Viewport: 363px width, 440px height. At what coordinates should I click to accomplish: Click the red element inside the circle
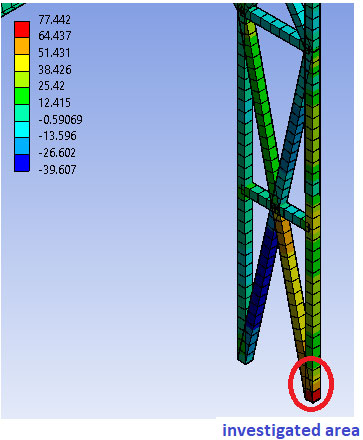313,395
